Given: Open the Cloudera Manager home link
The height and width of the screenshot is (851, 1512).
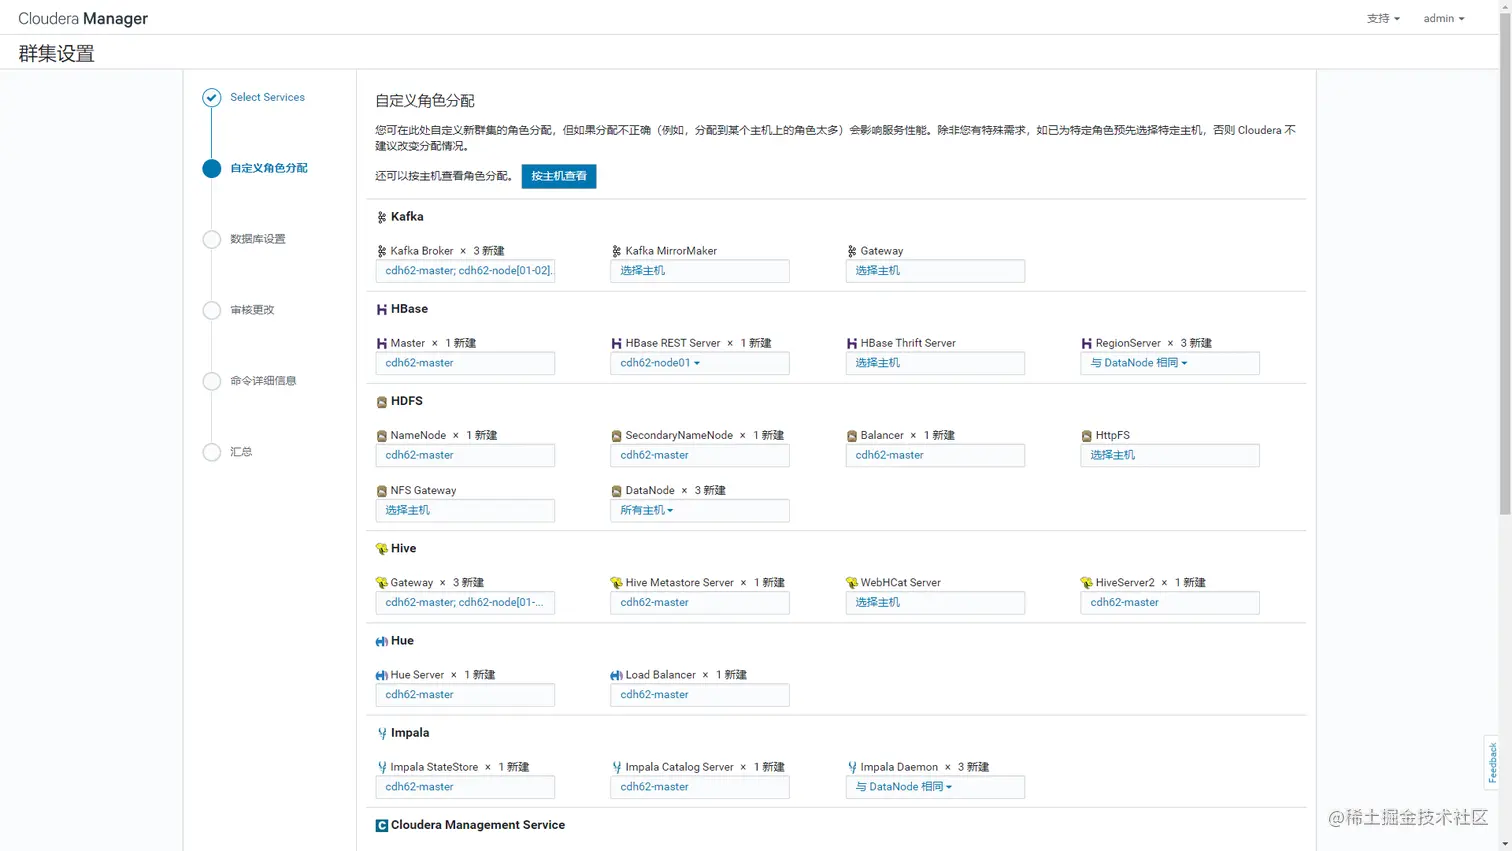Looking at the screenshot, I should [83, 18].
